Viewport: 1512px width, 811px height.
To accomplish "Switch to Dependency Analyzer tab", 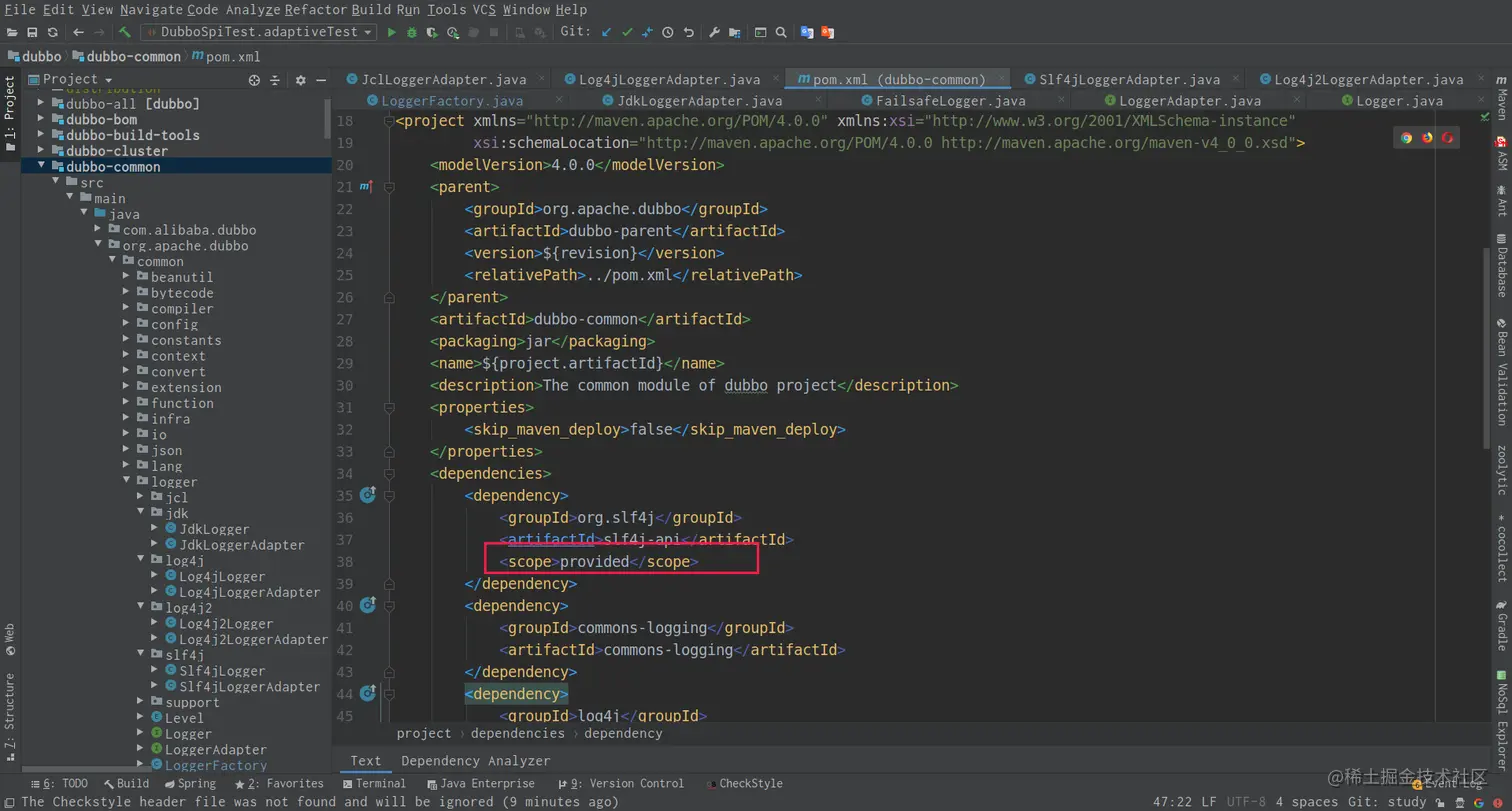I will [476, 761].
